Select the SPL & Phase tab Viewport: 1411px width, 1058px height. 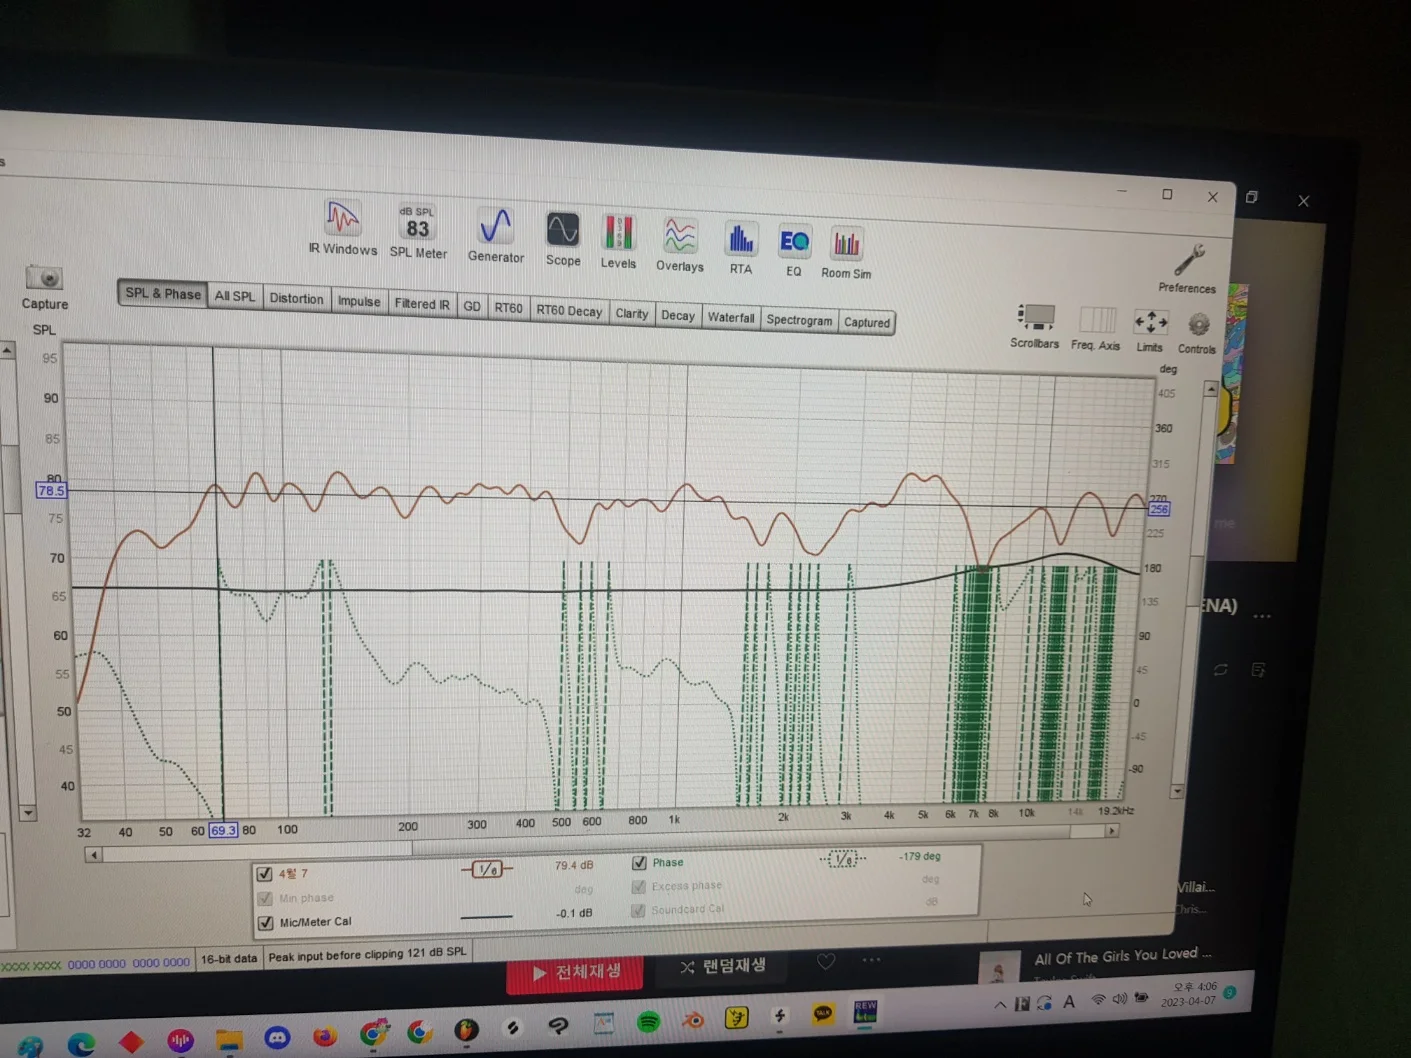(162, 293)
